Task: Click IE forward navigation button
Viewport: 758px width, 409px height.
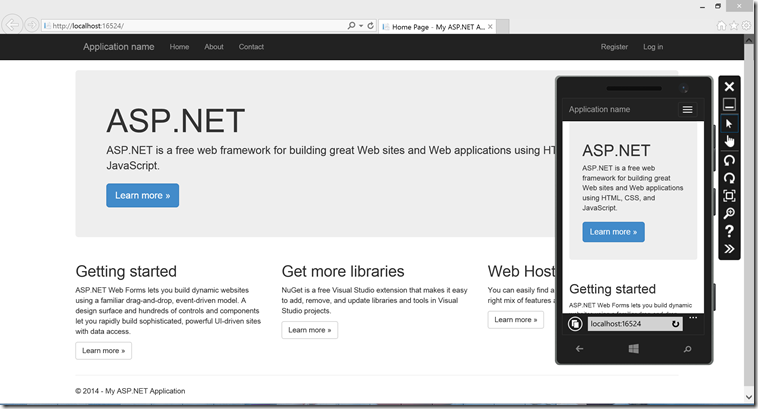Action: click(32, 25)
